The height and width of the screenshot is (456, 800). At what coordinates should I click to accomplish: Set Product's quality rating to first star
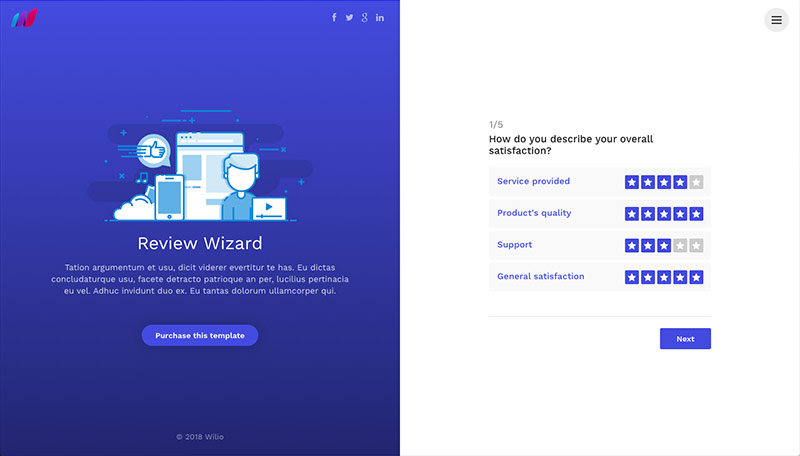click(x=632, y=214)
